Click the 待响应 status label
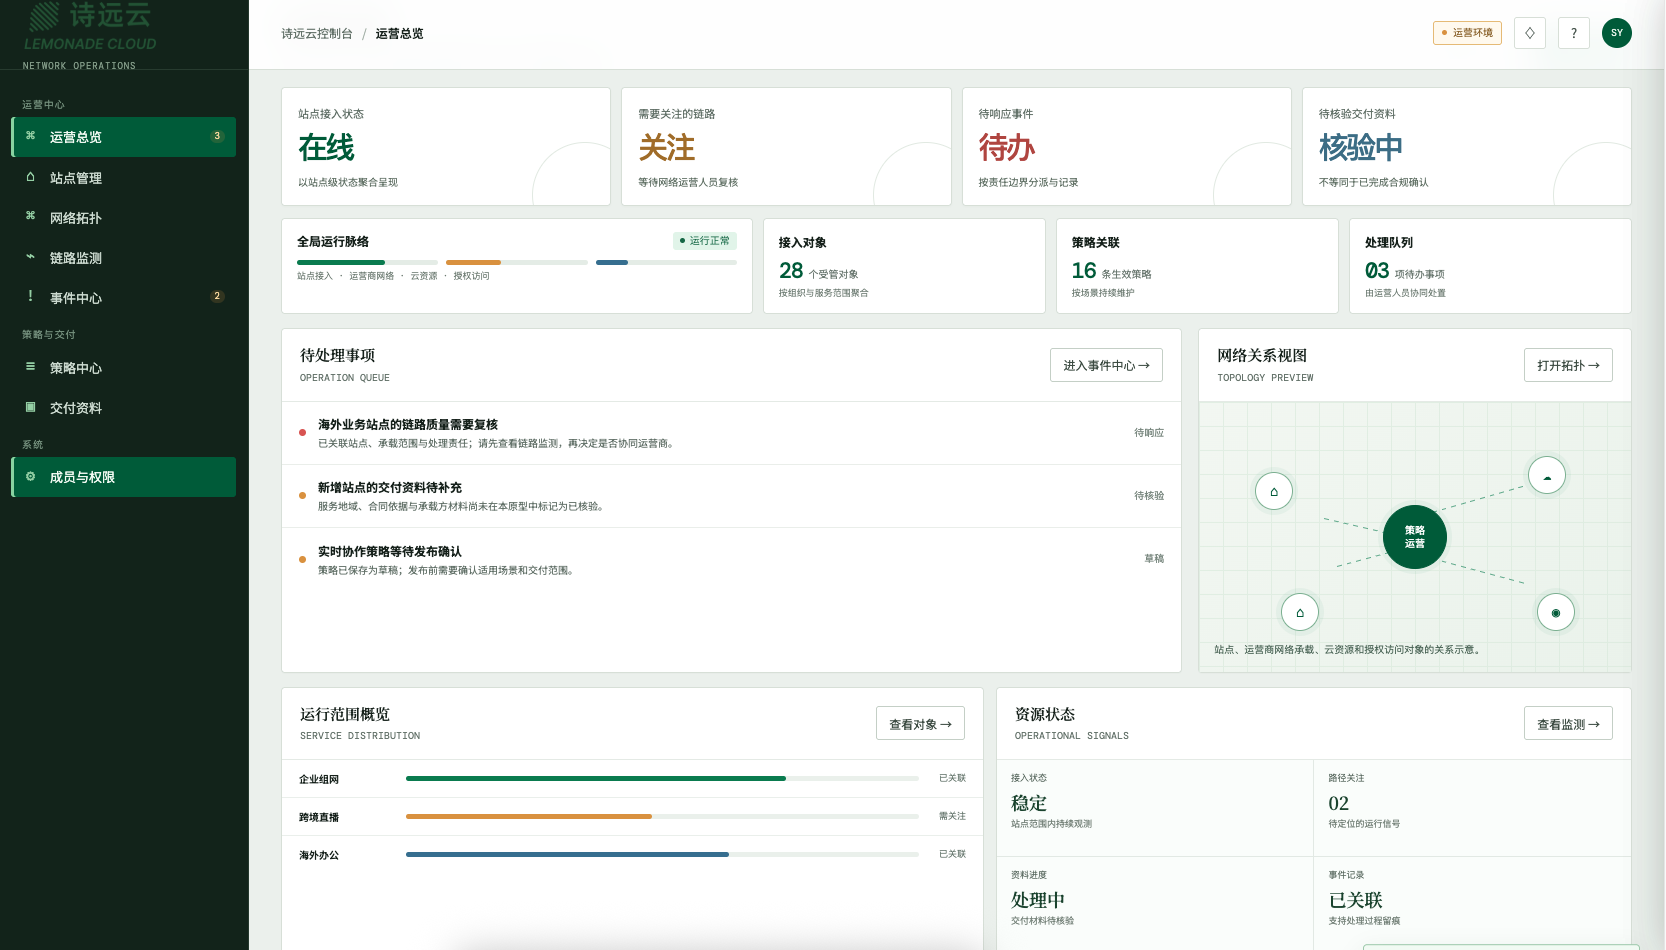This screenshot has width=1666, height=950. pos(1149,433)
